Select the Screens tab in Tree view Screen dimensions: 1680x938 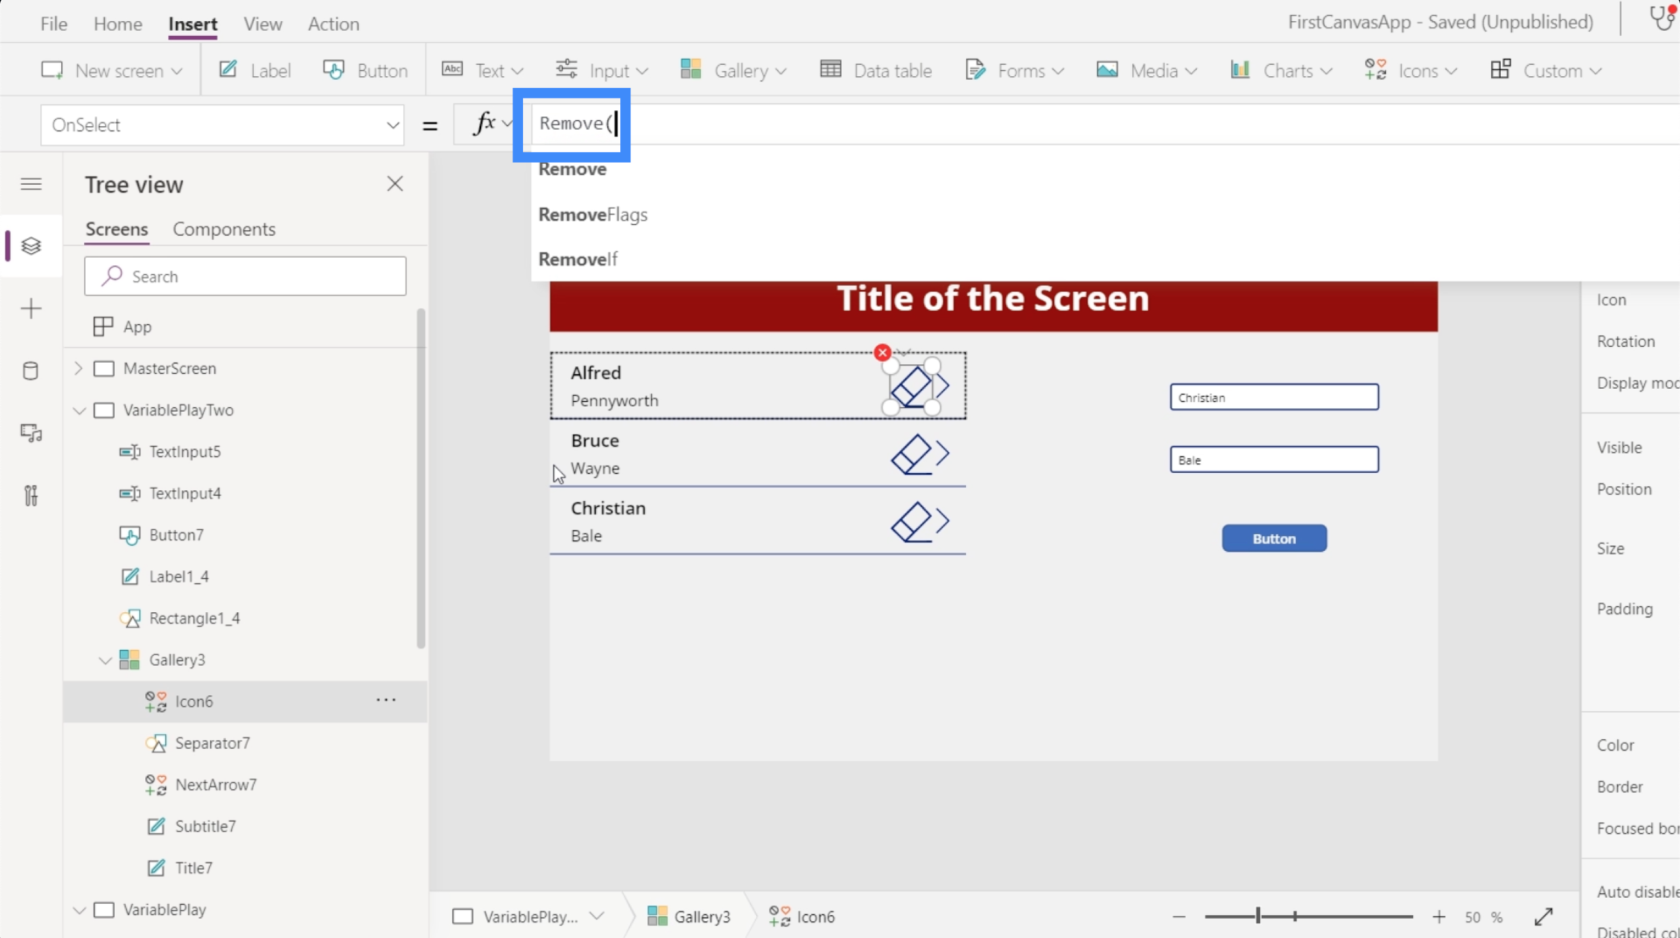tap(116, 229)
